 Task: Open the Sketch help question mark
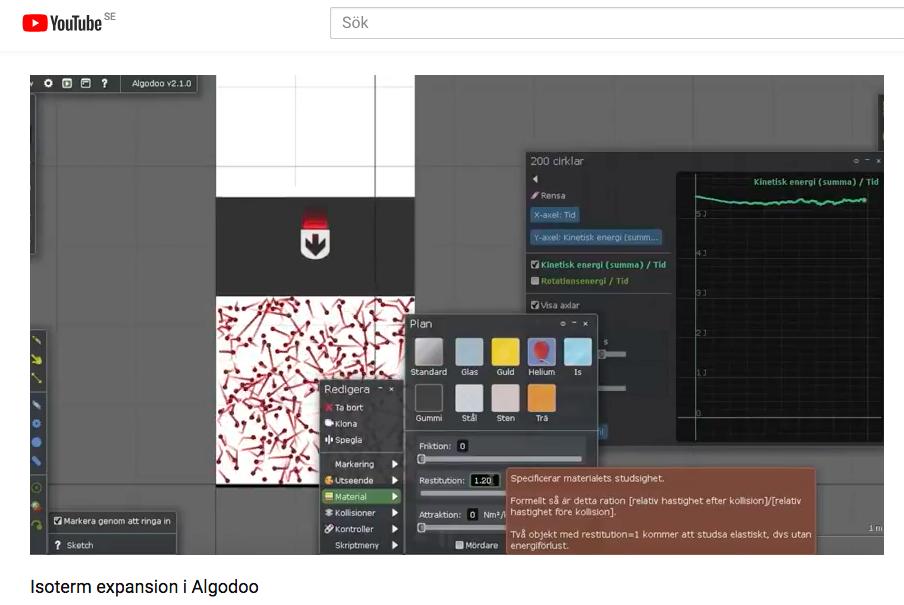pyautogui.click(x=58, y=545)
